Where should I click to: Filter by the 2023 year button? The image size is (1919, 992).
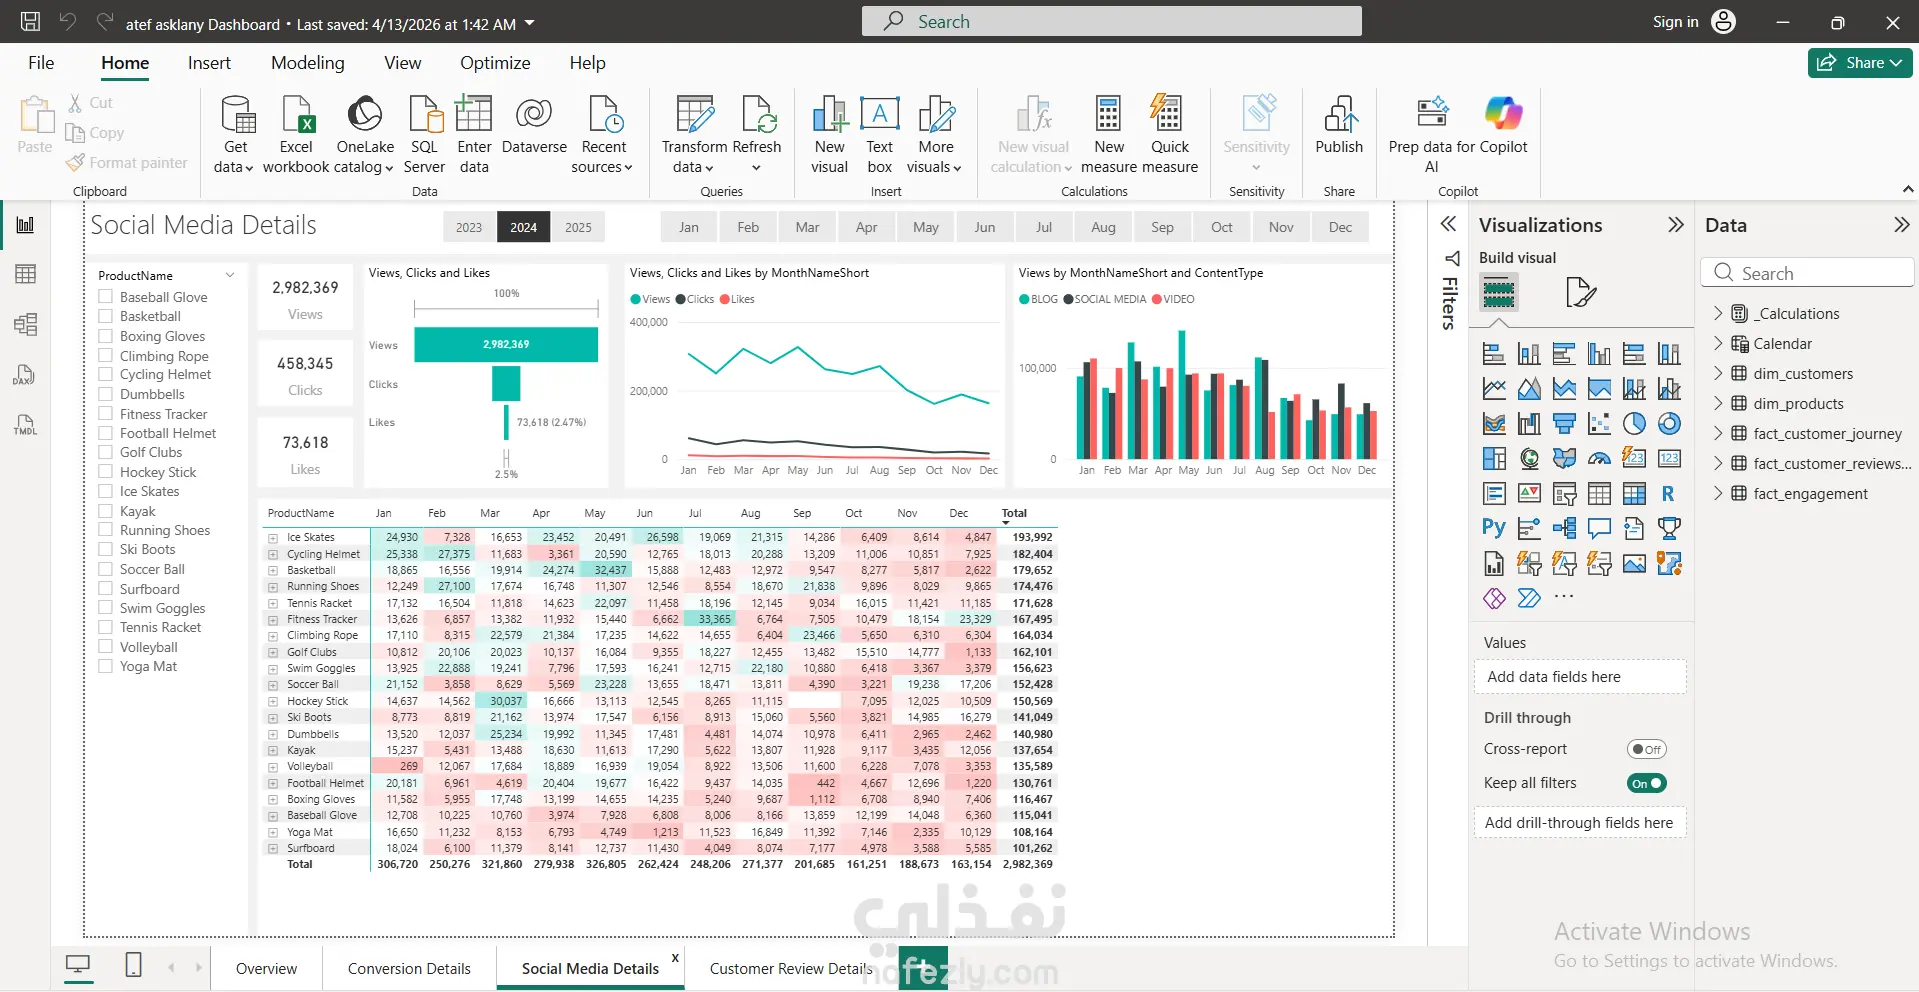point(469,227)
